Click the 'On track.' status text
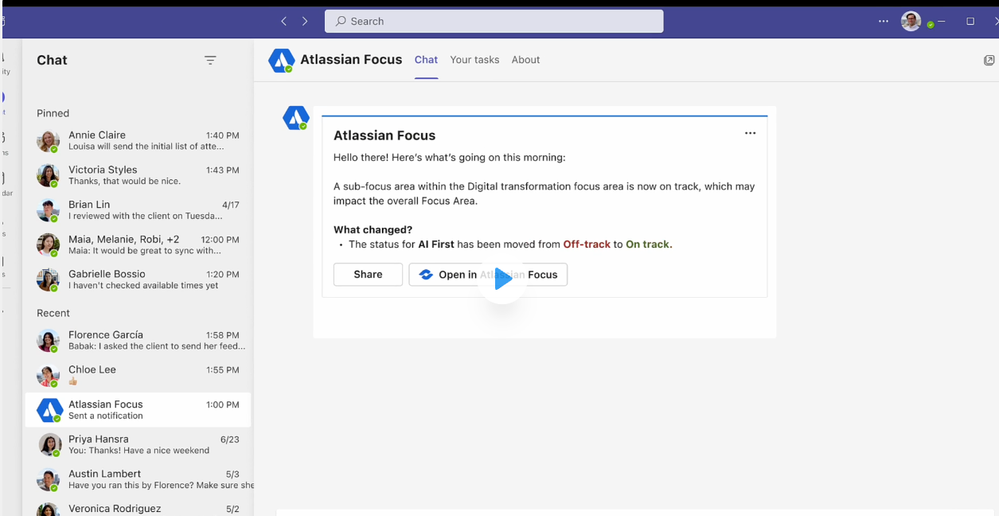Screen dimensions: 999x516 pos(649,244)
